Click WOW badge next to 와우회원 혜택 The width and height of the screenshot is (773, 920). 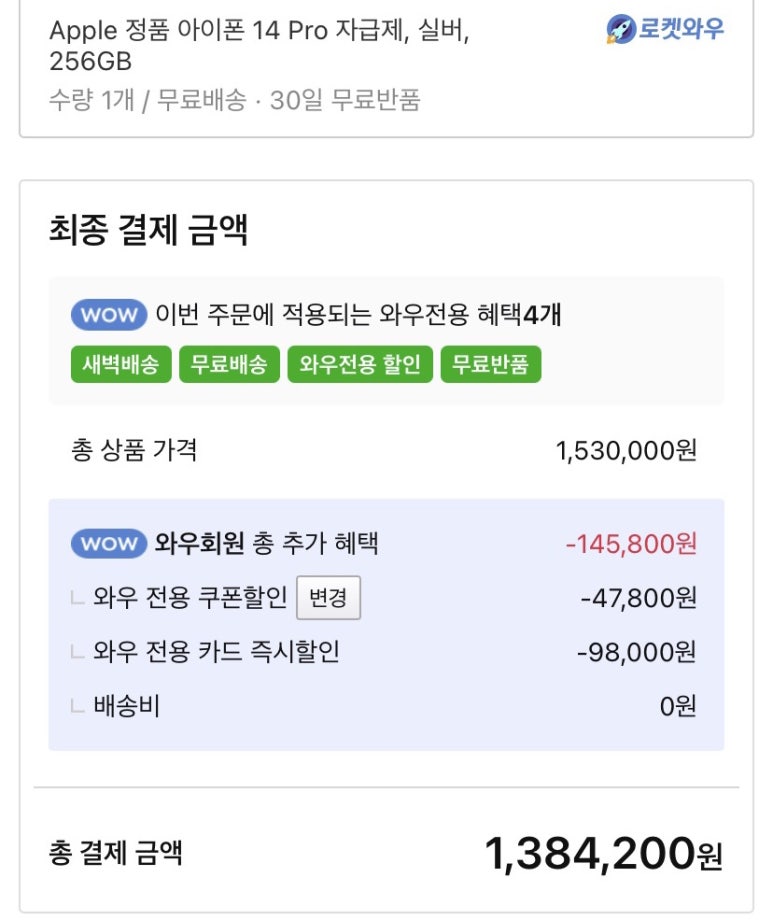point(109,543)
